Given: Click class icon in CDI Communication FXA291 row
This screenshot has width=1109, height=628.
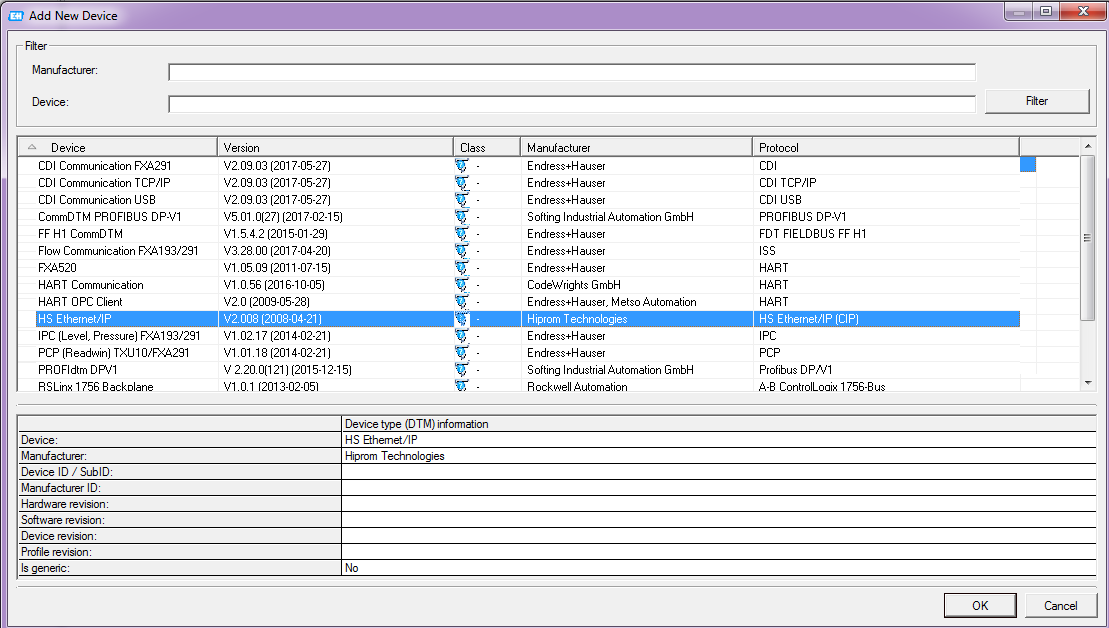Looking at the screenshot, I should click(461, 166).
